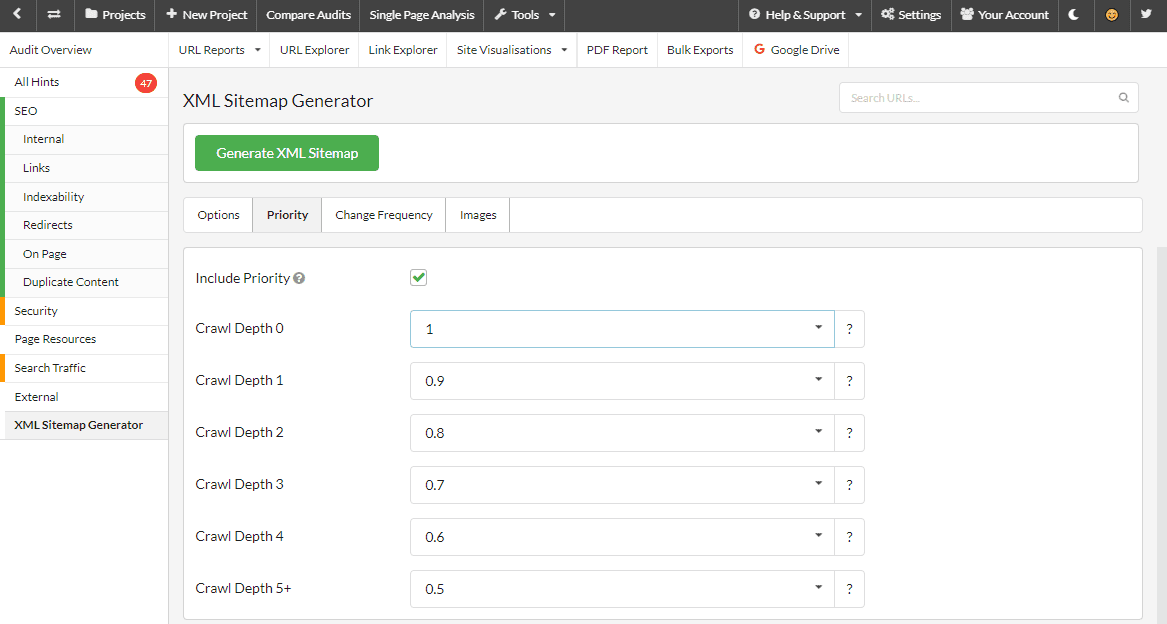Expand the Help & Support menu
This screenshot has height=624, width=1167.
pyautogui.click(x=805, y=15)
